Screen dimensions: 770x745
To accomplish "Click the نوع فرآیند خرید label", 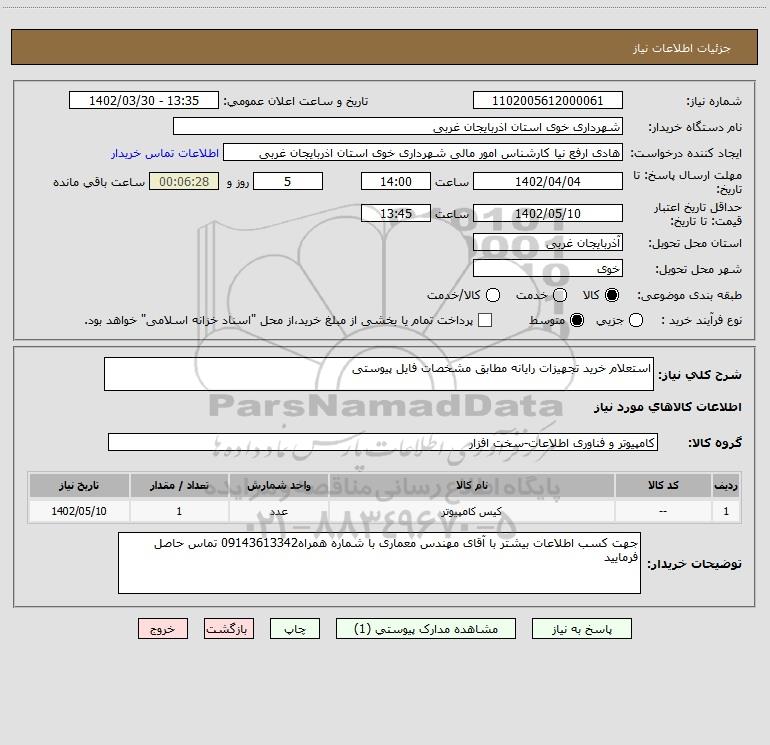I will pos(701,320).
